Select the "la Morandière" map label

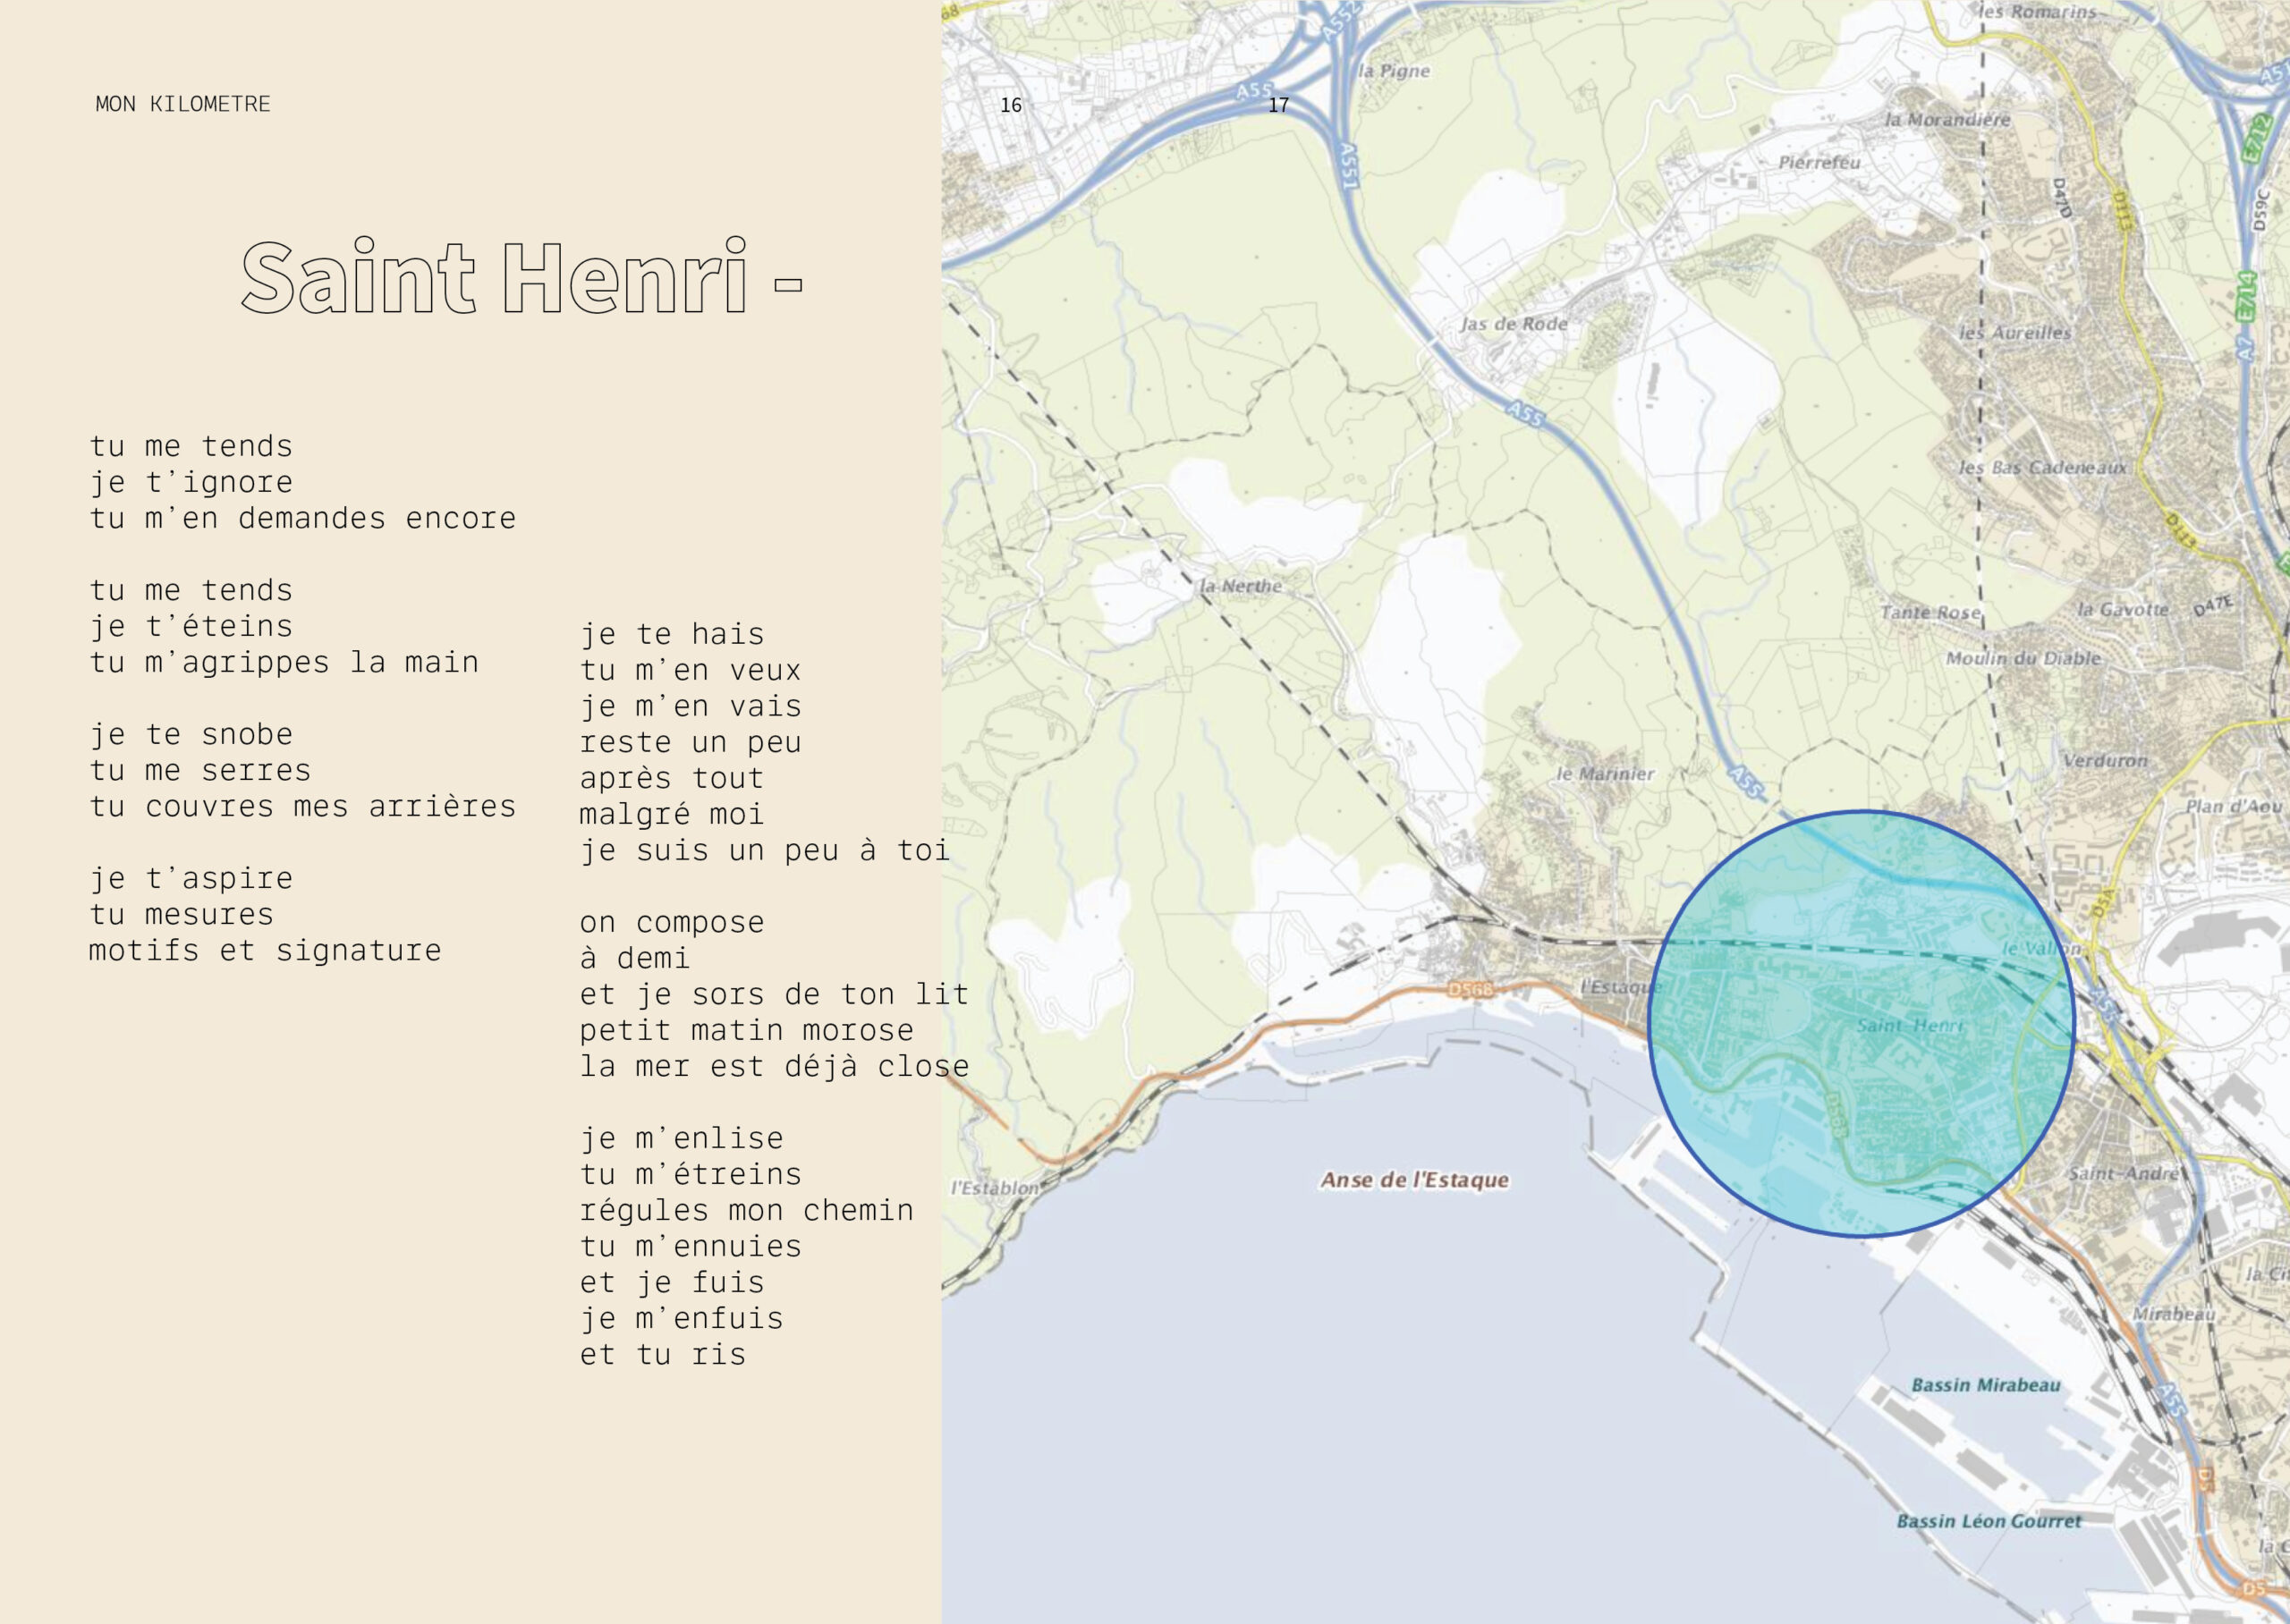click(1947, 120)
